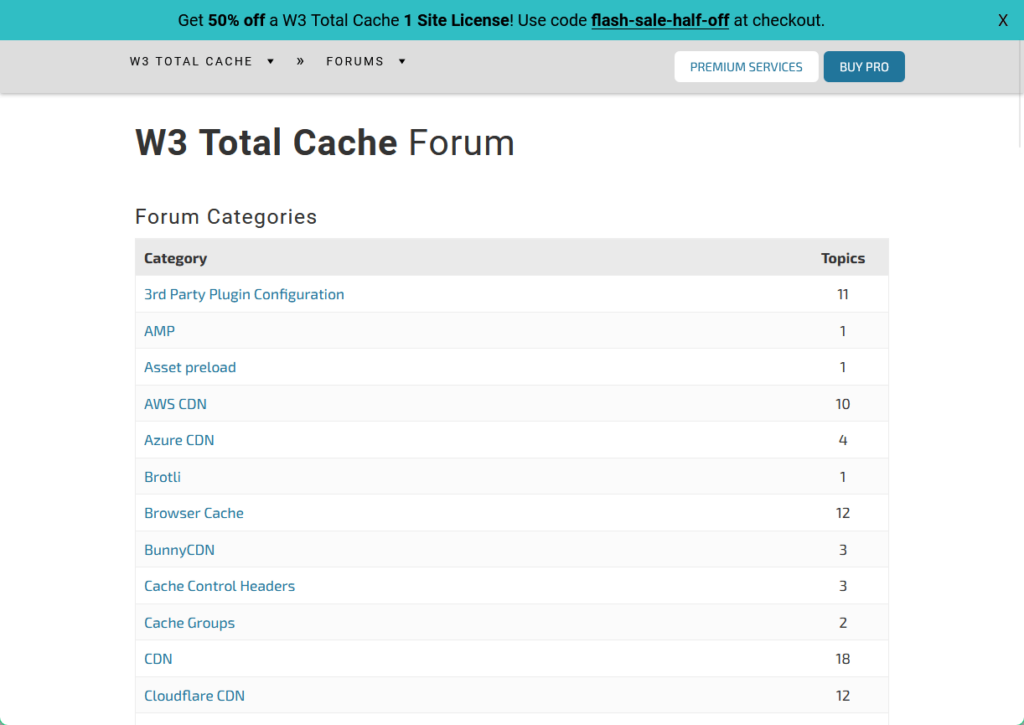The image size is (1024, 725).
Task: Select topic count 11 for 3rd Party Plugin
Action: [842, 294]
